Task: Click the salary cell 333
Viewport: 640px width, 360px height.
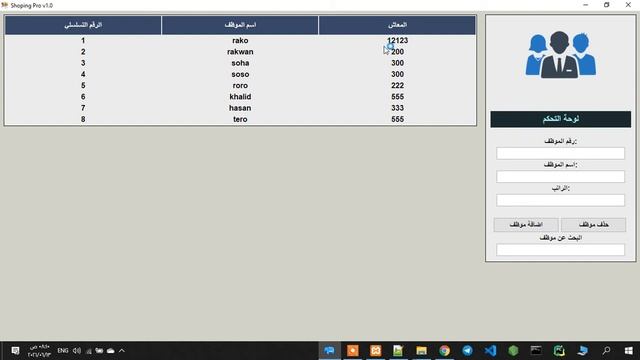Action: click(397, 108)
